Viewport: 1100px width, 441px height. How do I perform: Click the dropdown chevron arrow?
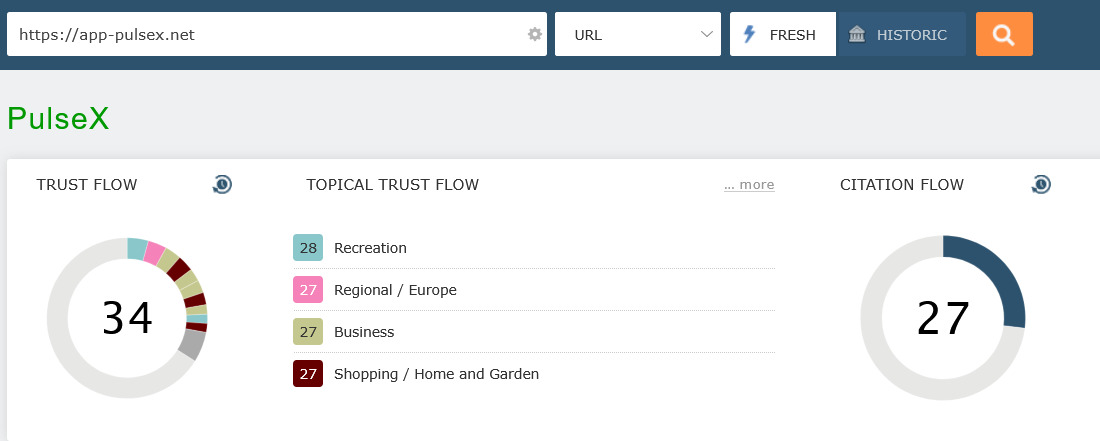point(708,35)
